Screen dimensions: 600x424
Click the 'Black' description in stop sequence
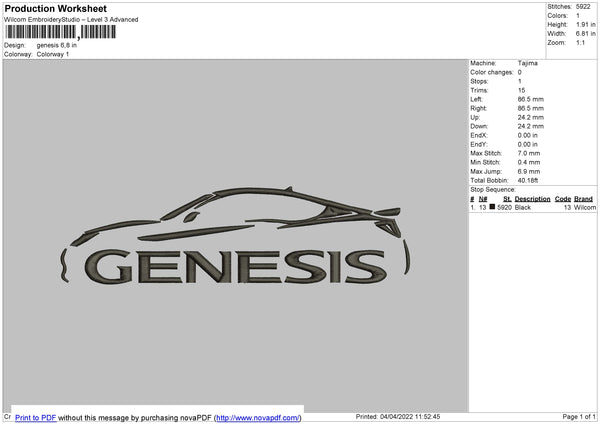pos(523,207)
